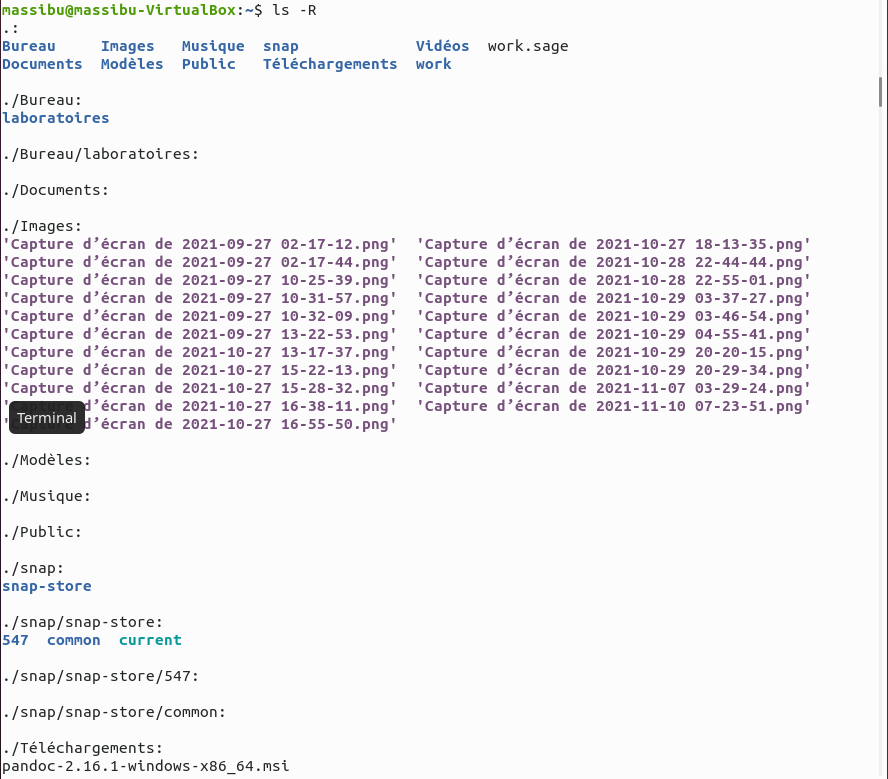
Task: Click capture file 2021-10-29 03-46-54.png
Action: coord(613,316)
